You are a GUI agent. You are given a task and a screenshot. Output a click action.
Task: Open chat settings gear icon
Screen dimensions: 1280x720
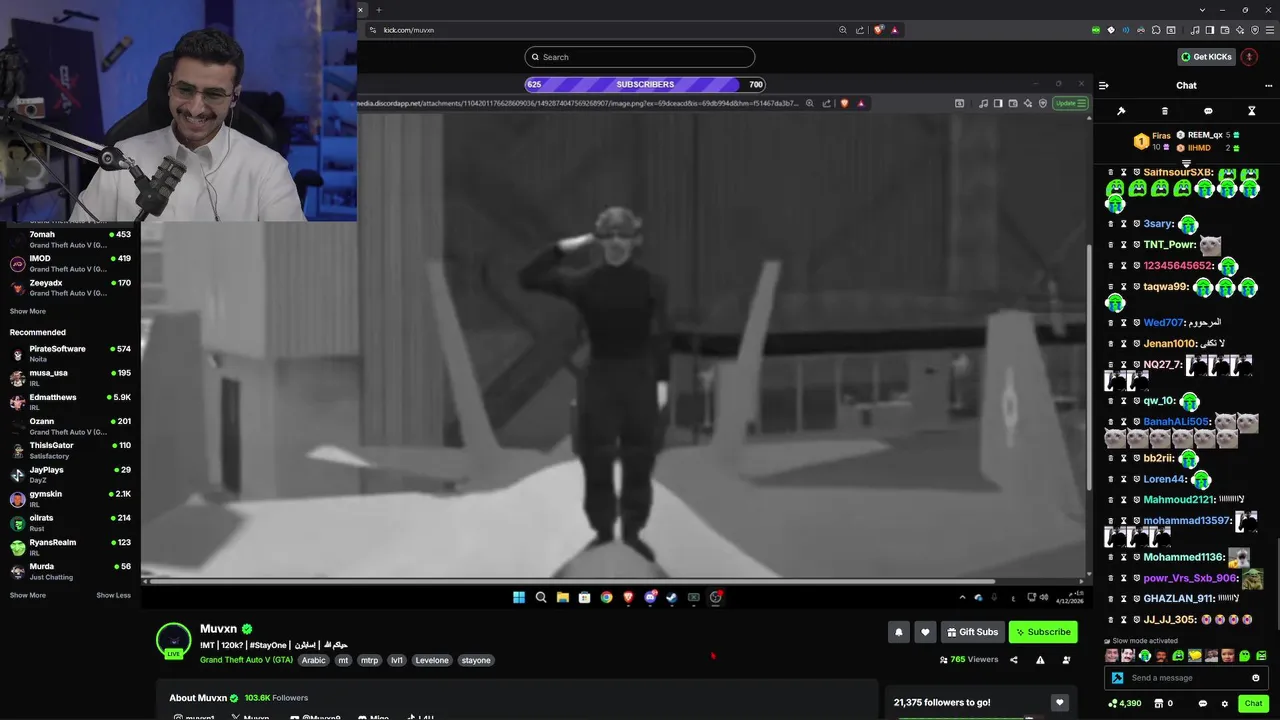(1224, 704)
